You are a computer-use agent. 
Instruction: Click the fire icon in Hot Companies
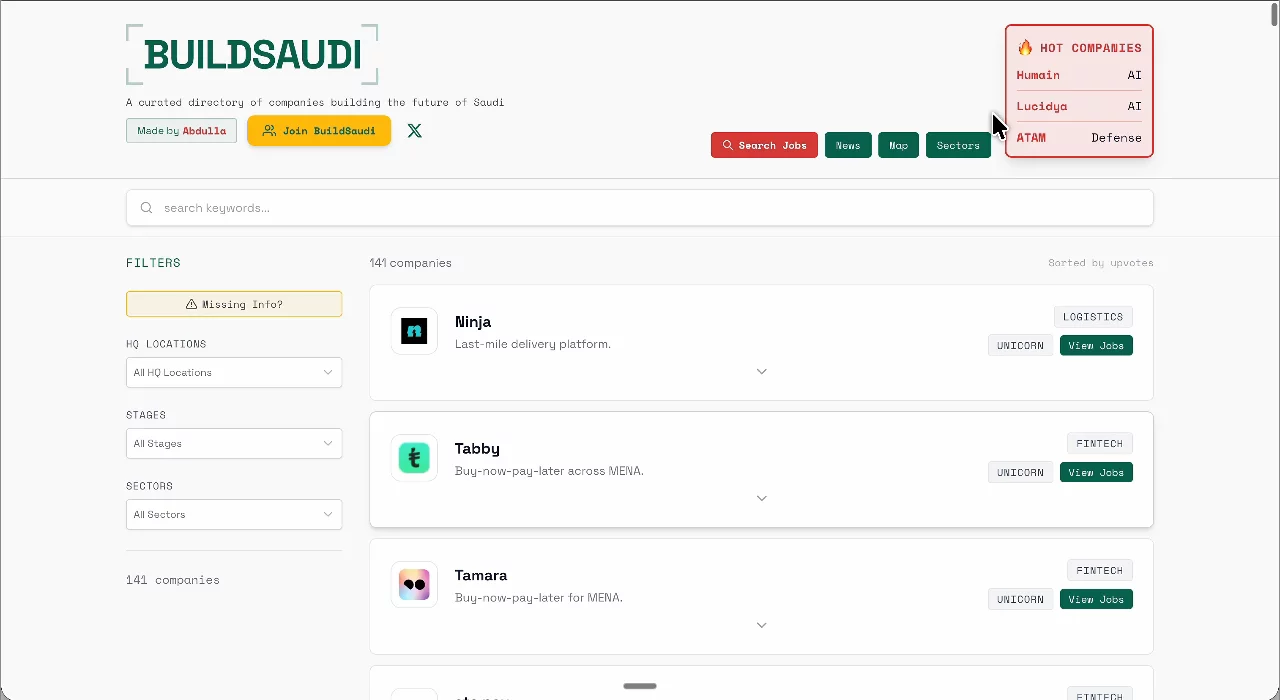1025,47
